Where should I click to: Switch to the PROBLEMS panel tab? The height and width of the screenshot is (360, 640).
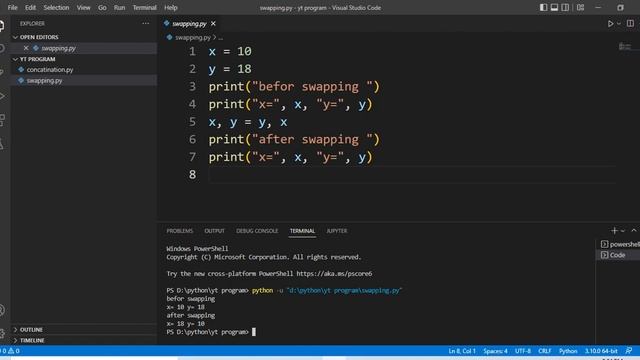pos(180,231)
